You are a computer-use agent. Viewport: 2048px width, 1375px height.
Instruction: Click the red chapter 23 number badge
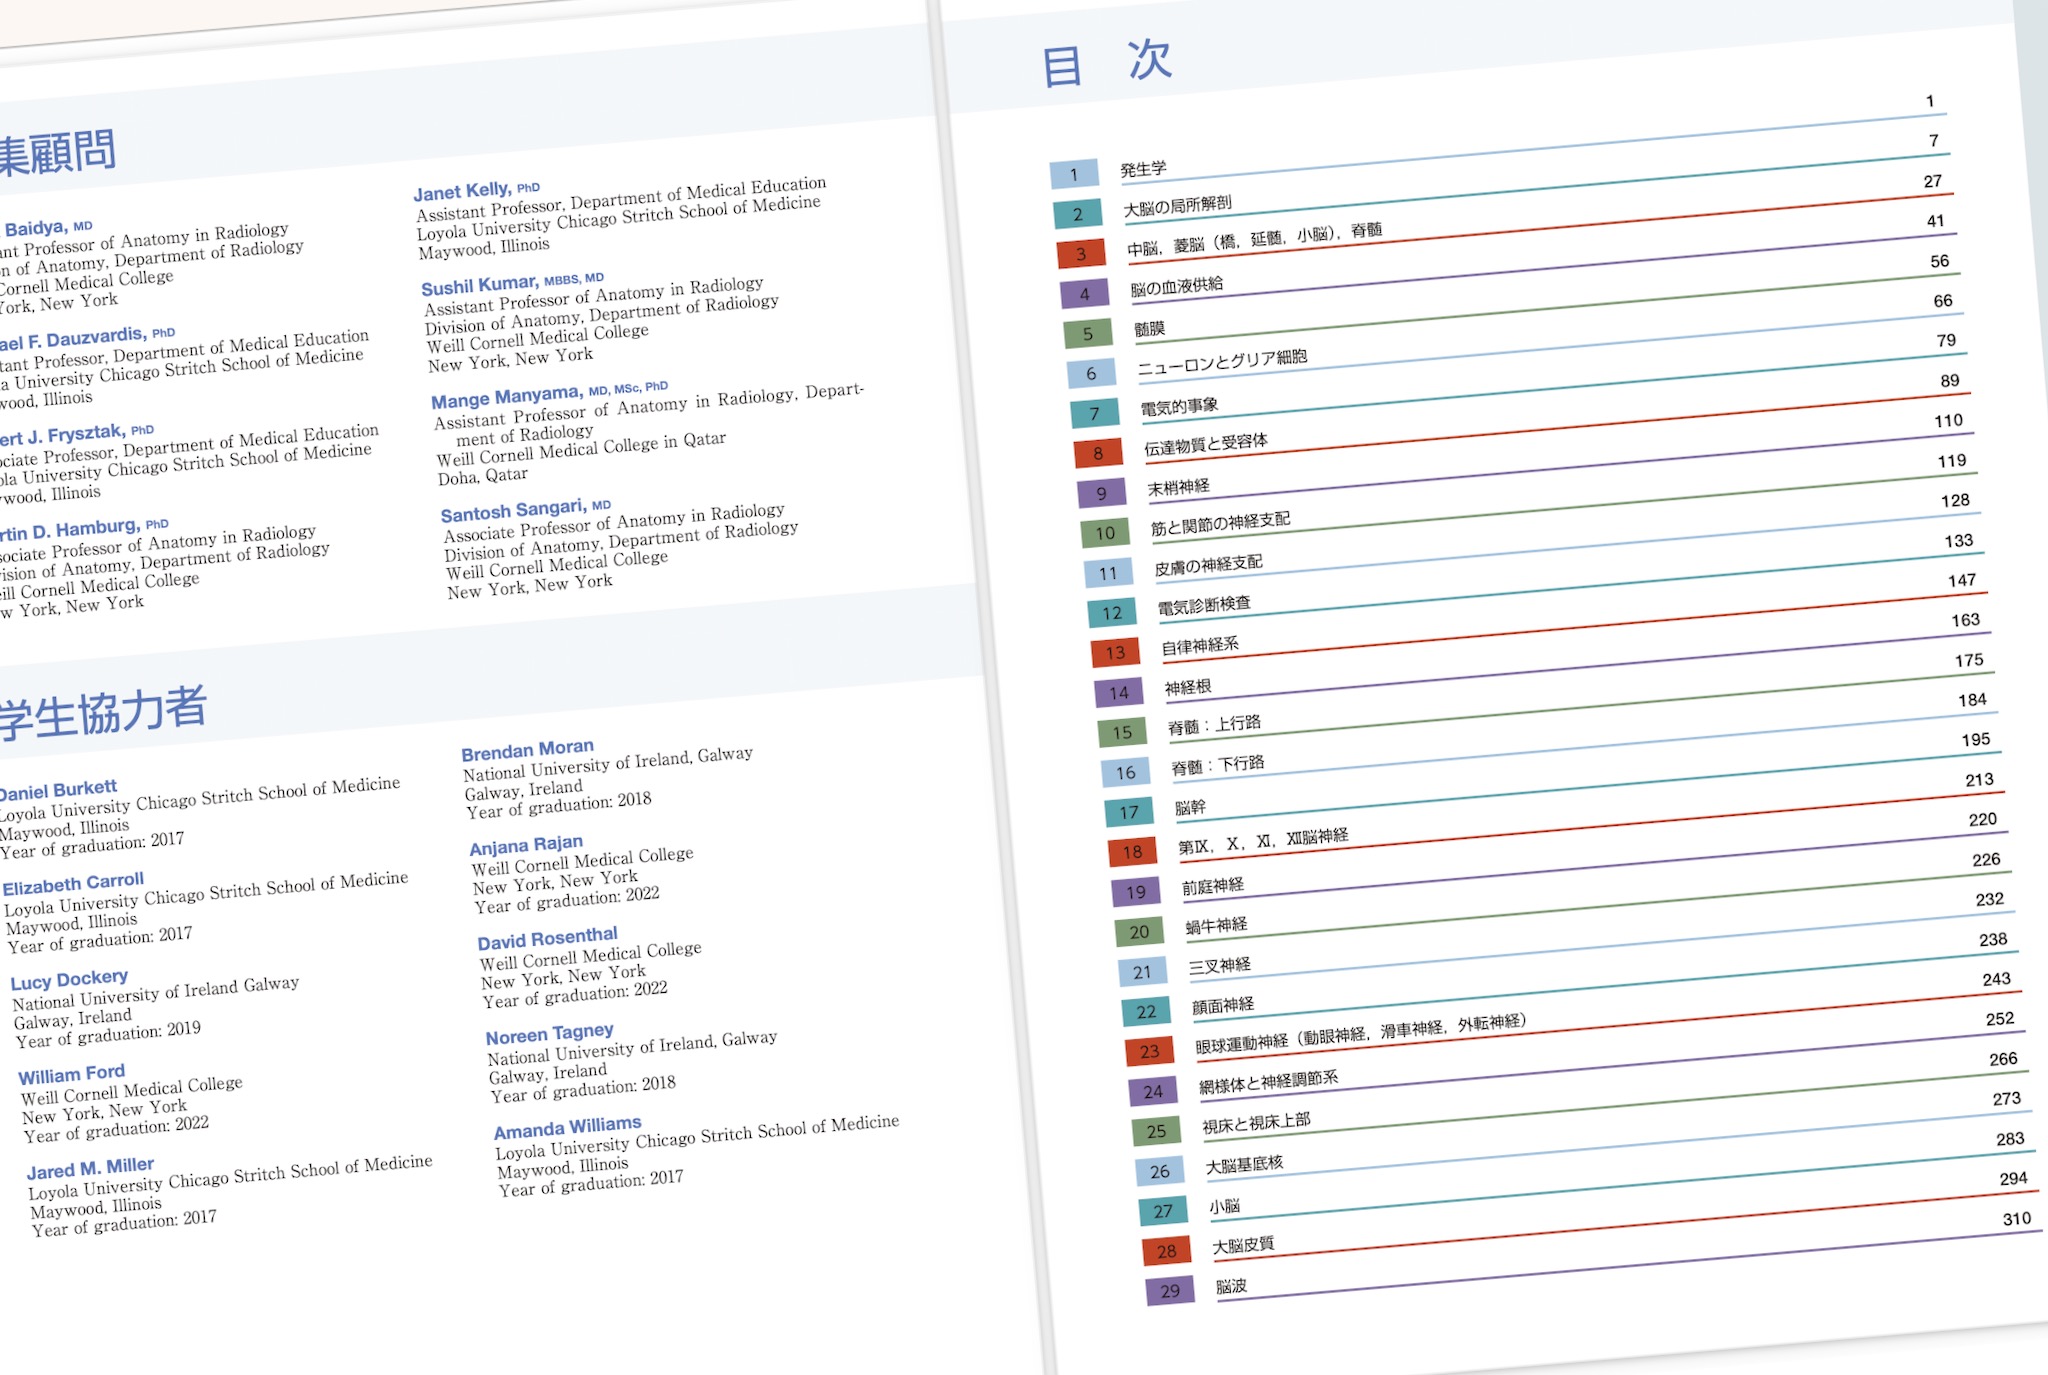click(1149, 1052)
